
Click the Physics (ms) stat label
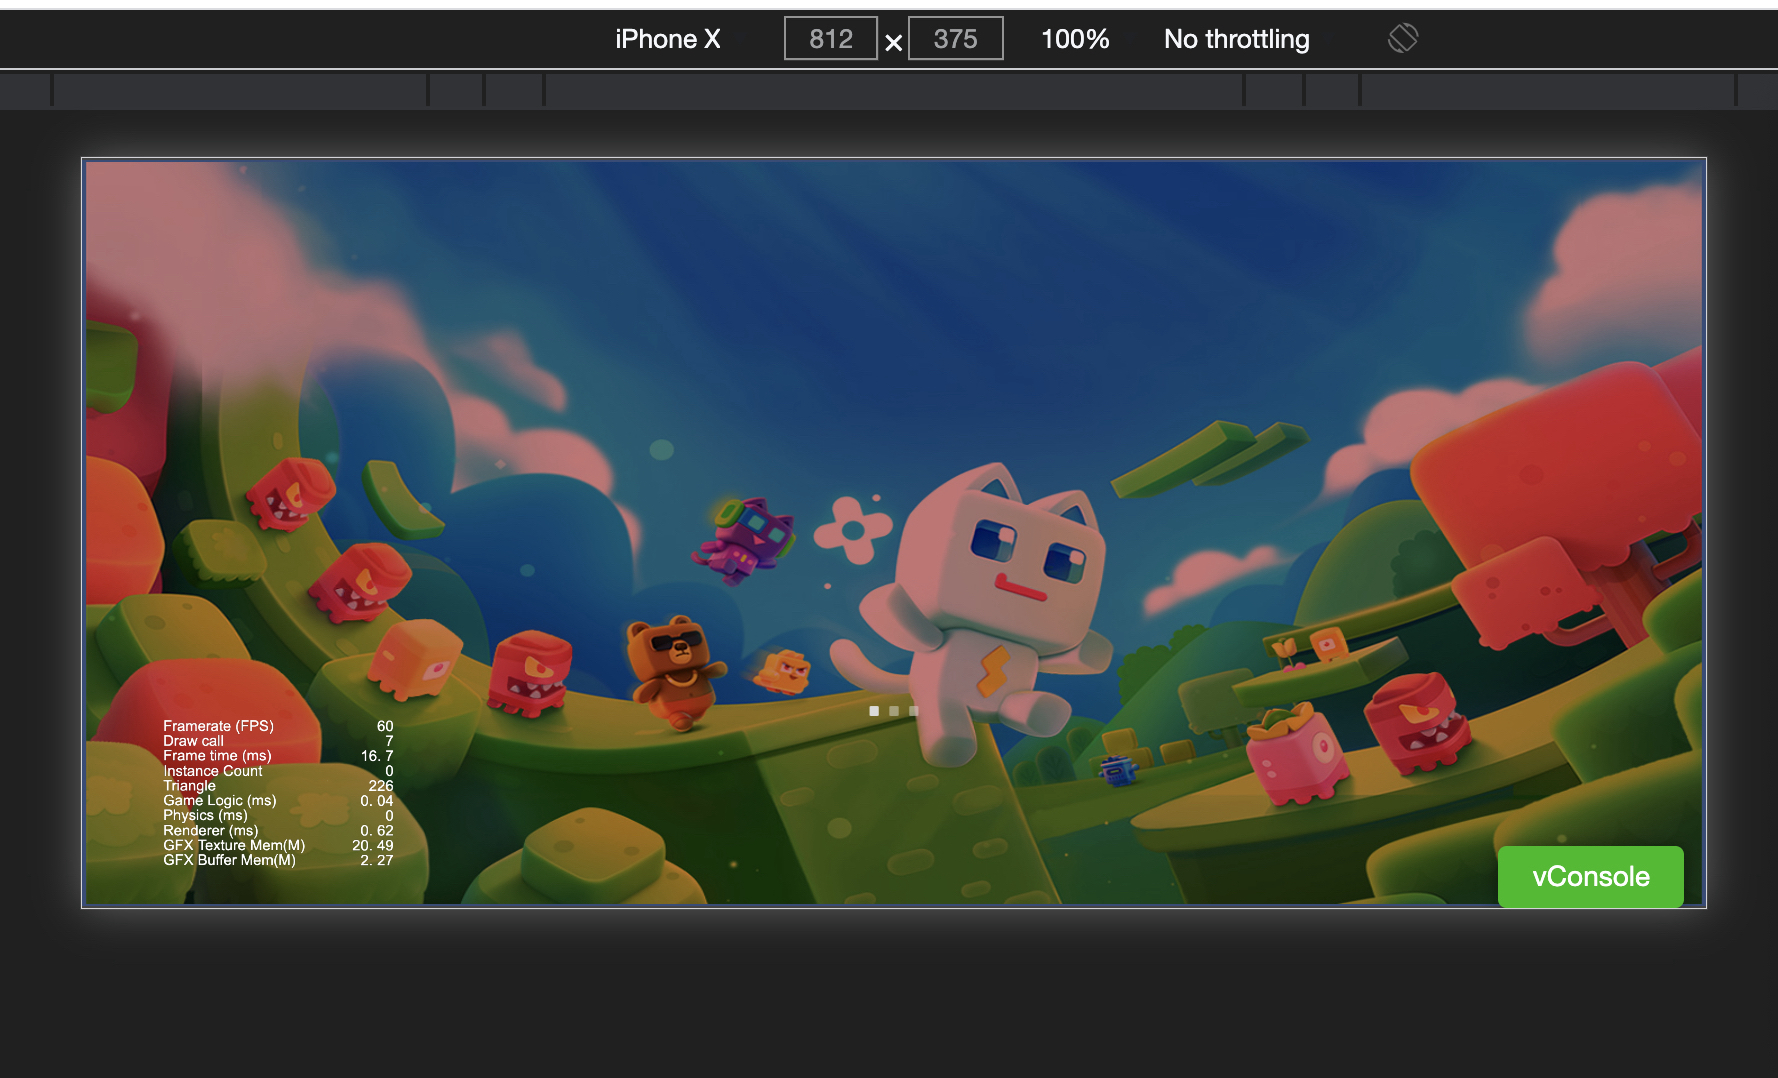(x=205, y=815)
